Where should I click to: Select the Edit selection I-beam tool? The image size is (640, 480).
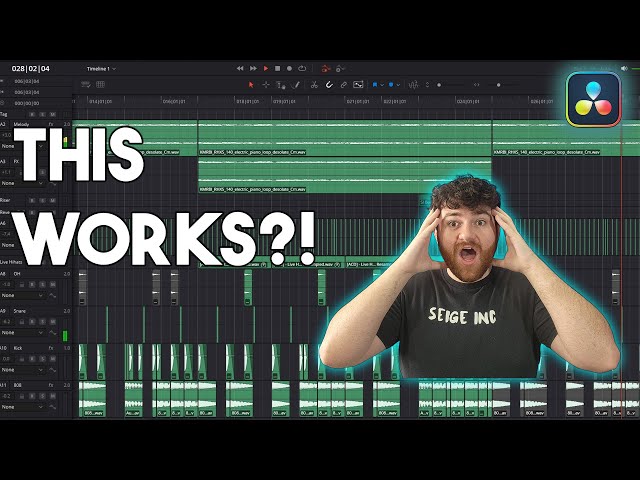[x=281, y=85]
